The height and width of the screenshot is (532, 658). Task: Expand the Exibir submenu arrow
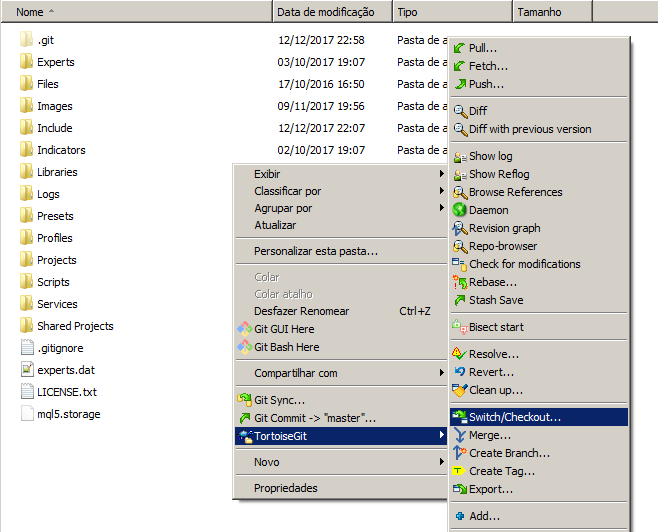coord(441,174)
